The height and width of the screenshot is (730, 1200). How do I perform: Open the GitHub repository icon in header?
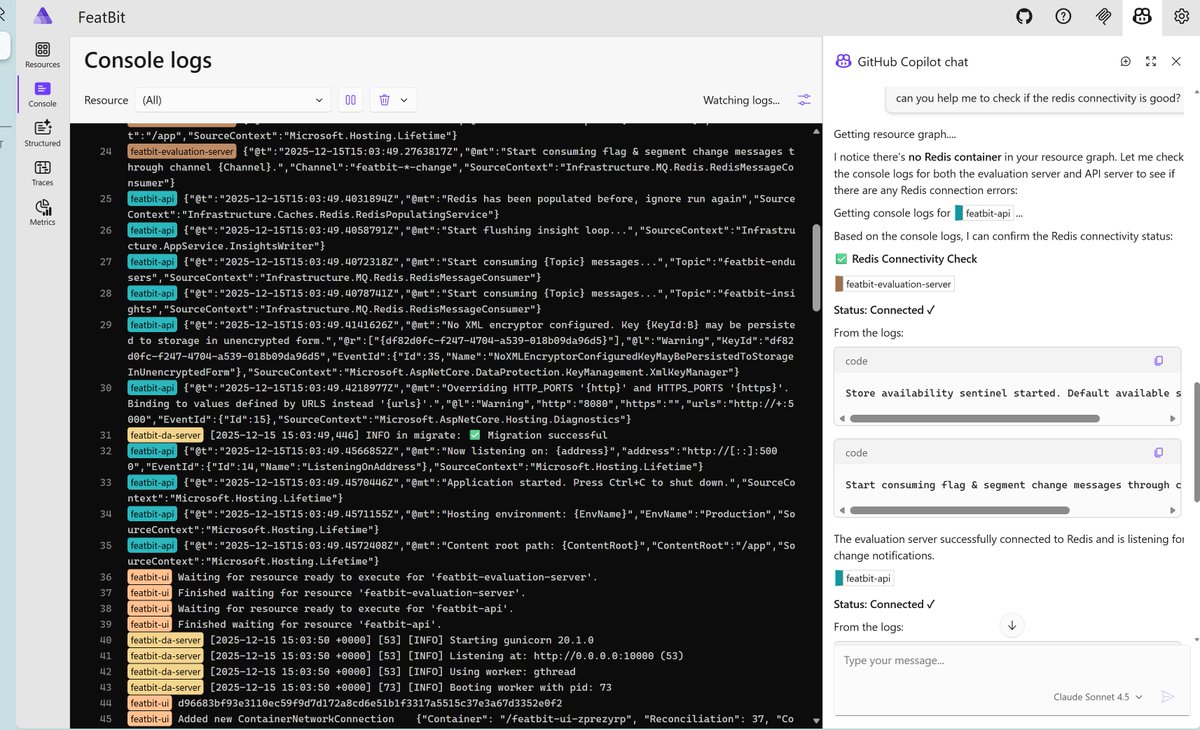pos(1024,16)
